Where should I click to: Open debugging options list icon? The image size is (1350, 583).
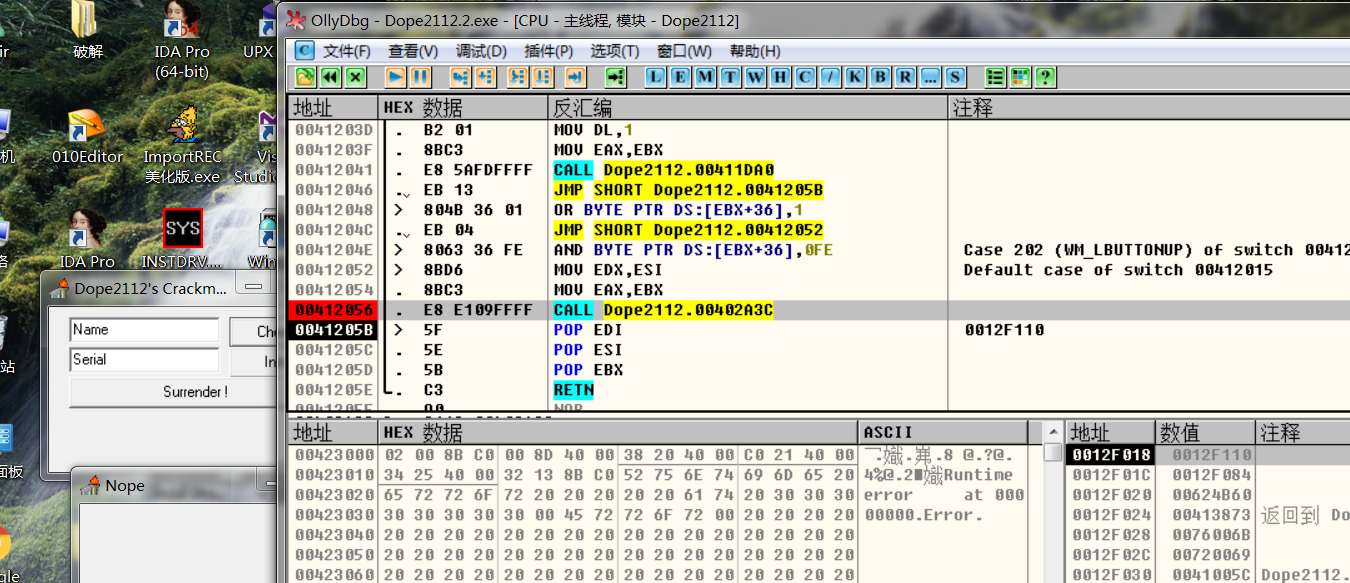click(996, 76)
